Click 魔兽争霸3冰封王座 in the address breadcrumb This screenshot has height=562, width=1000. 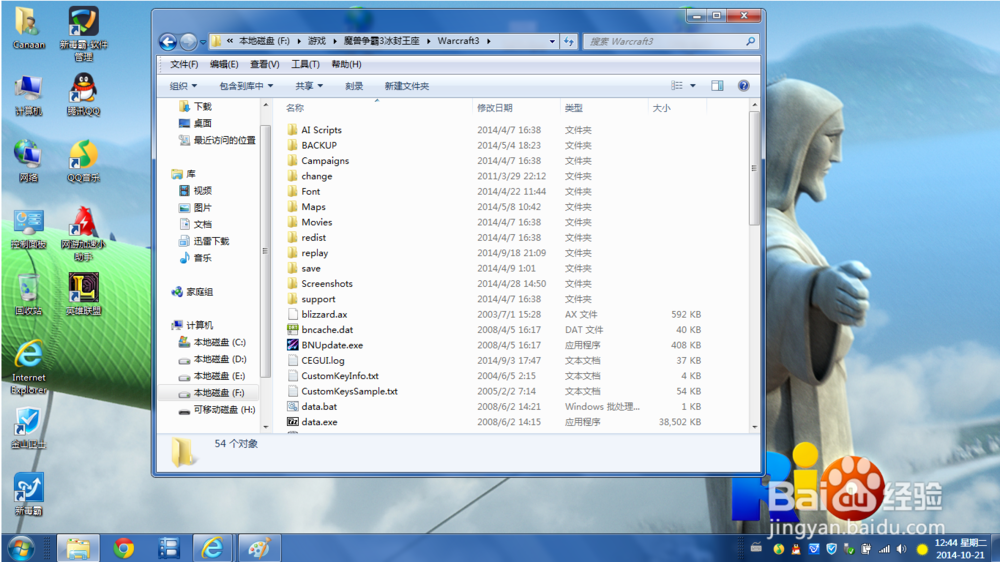click(x=381, y=41)
